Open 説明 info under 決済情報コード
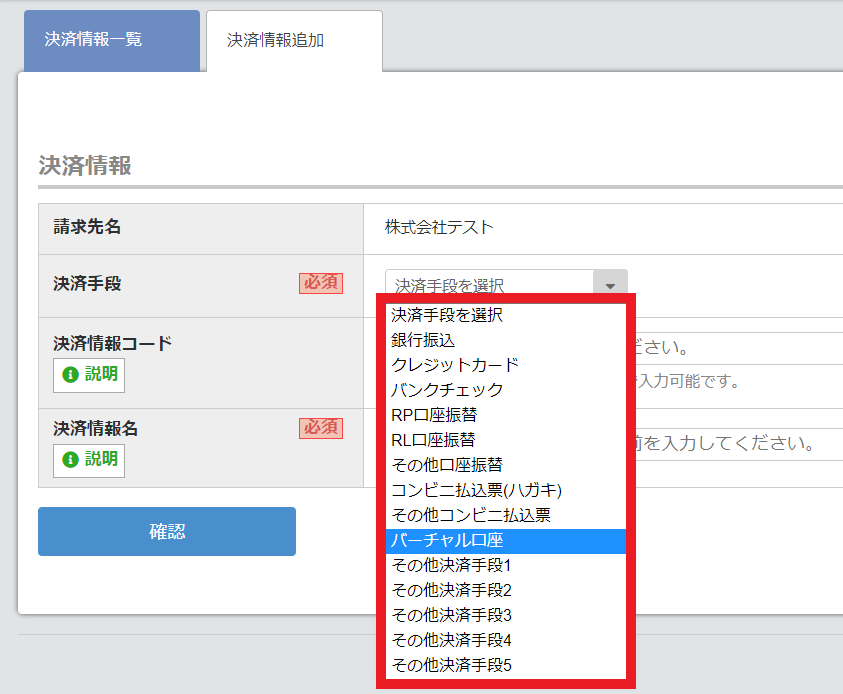 click(x=89, y=375)
